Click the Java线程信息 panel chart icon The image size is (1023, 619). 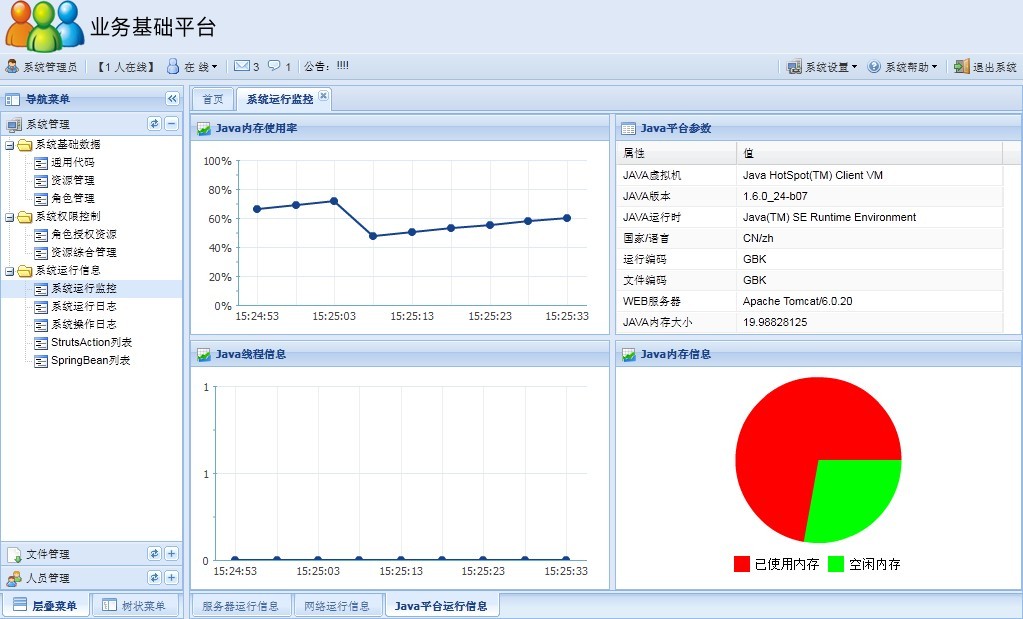204,354
